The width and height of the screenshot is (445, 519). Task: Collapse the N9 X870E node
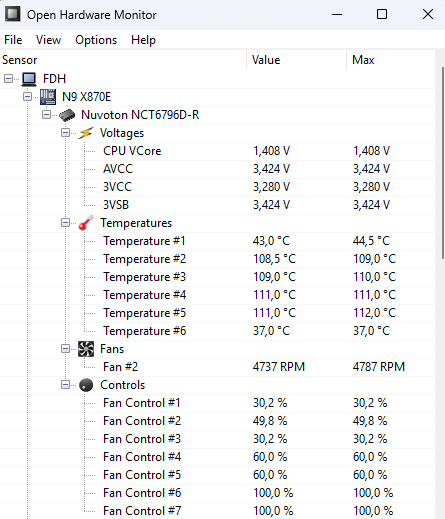(x=28, y=97)
